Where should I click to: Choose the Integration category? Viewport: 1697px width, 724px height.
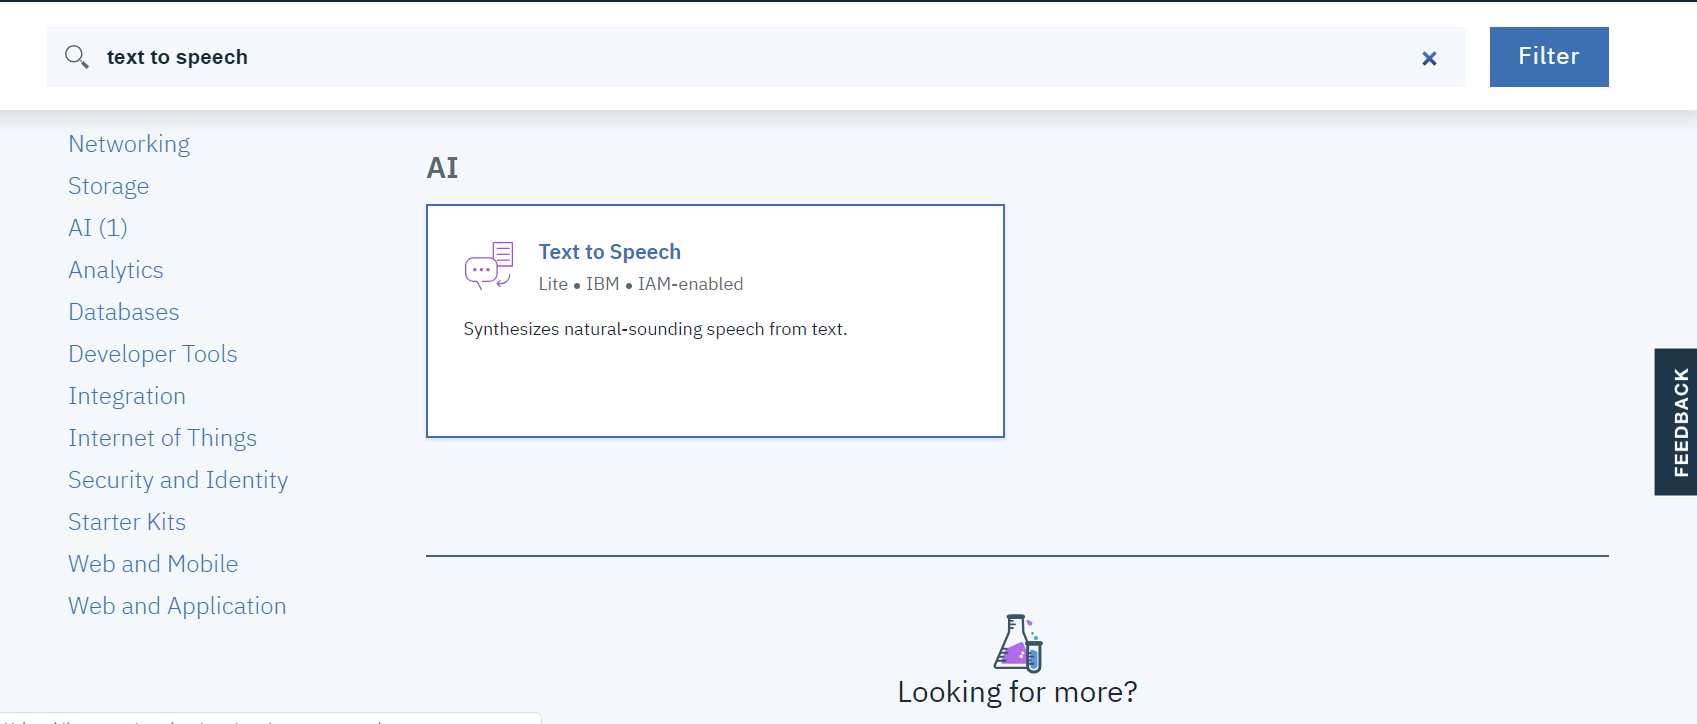pos(127,396)
